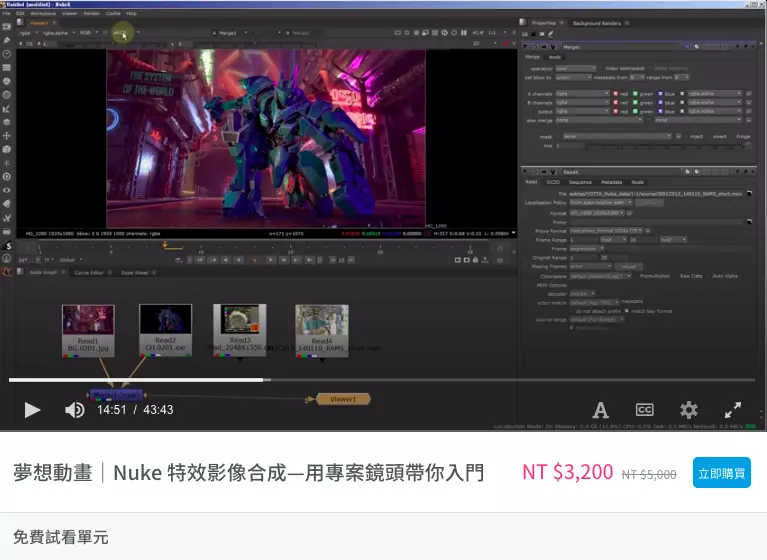
Task: Open viewer A input Merge1 dropdown
Action: point(233,33)
